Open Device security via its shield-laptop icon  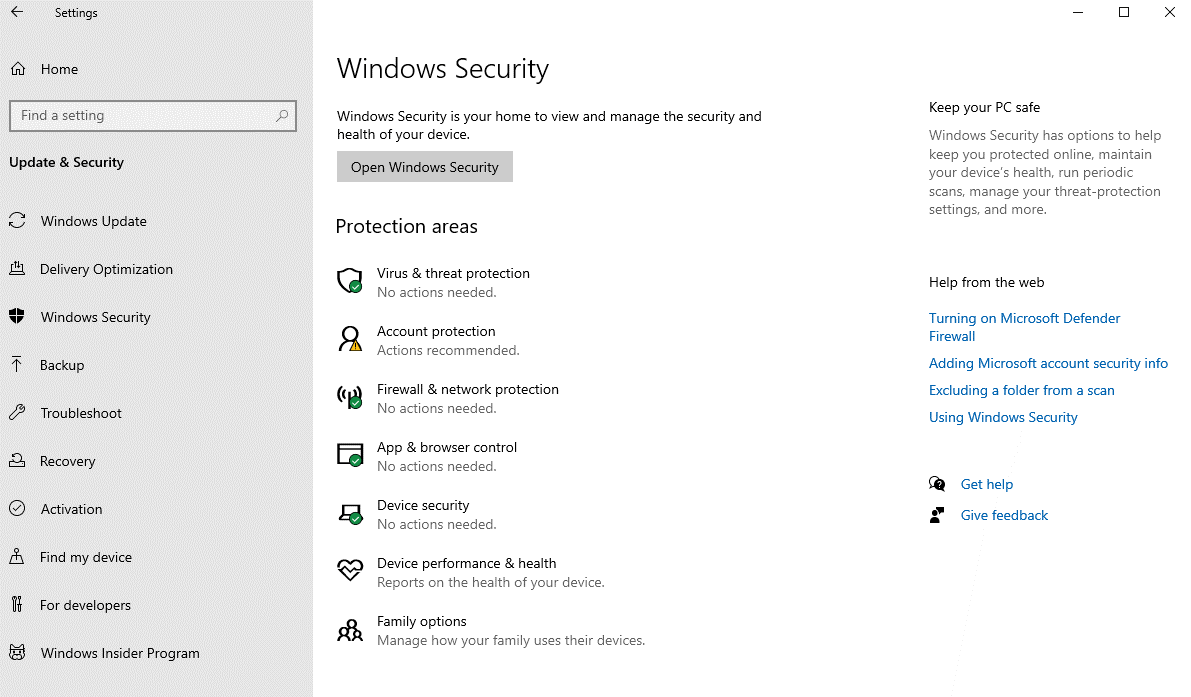349,513
